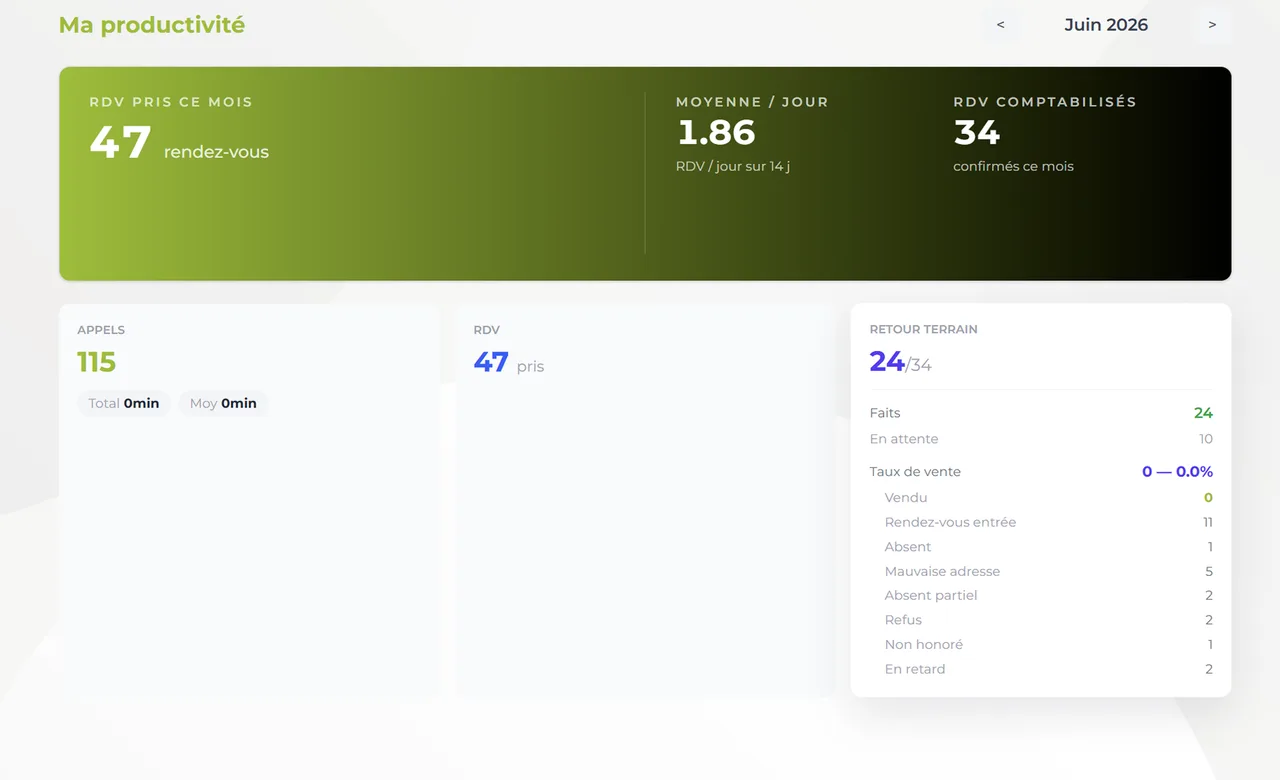Click the Absent row with value 1
Screen dimensions: 1280x780
(x=1049, y=547)
